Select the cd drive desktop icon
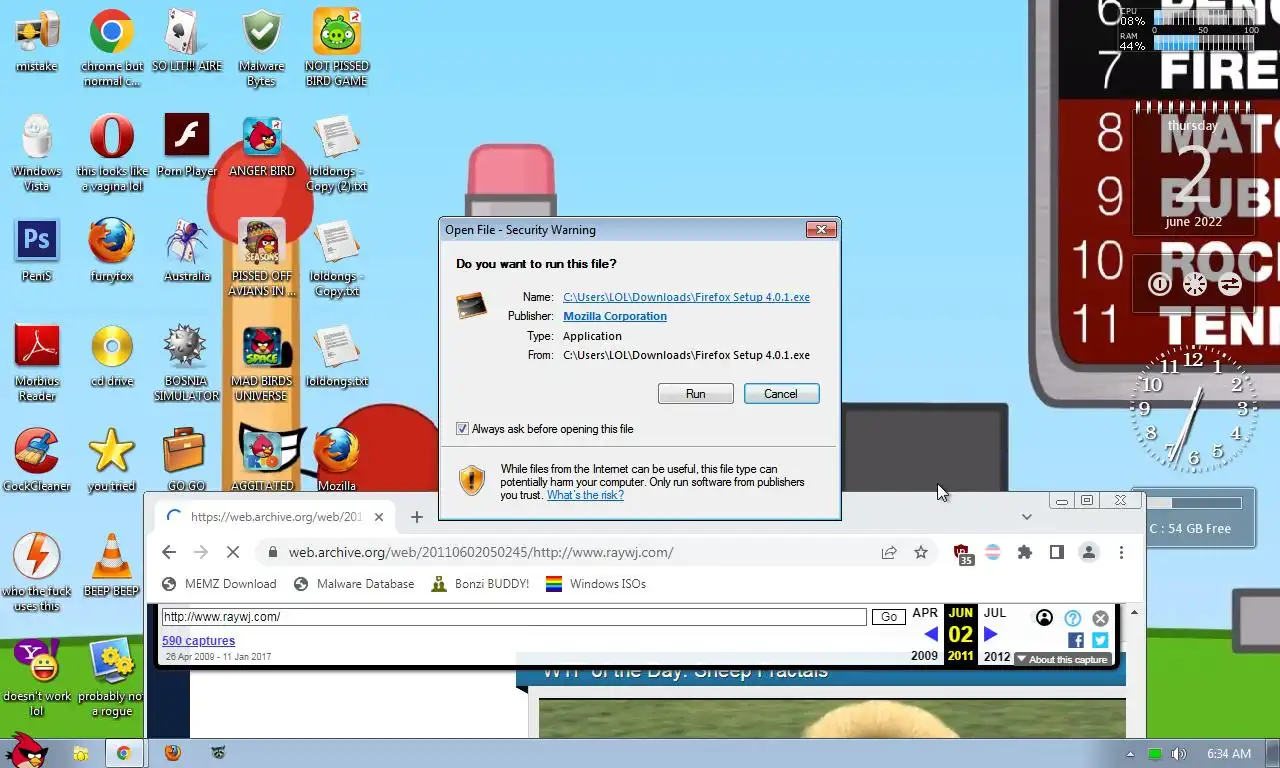1280x768 pixels. pos(112,356)
